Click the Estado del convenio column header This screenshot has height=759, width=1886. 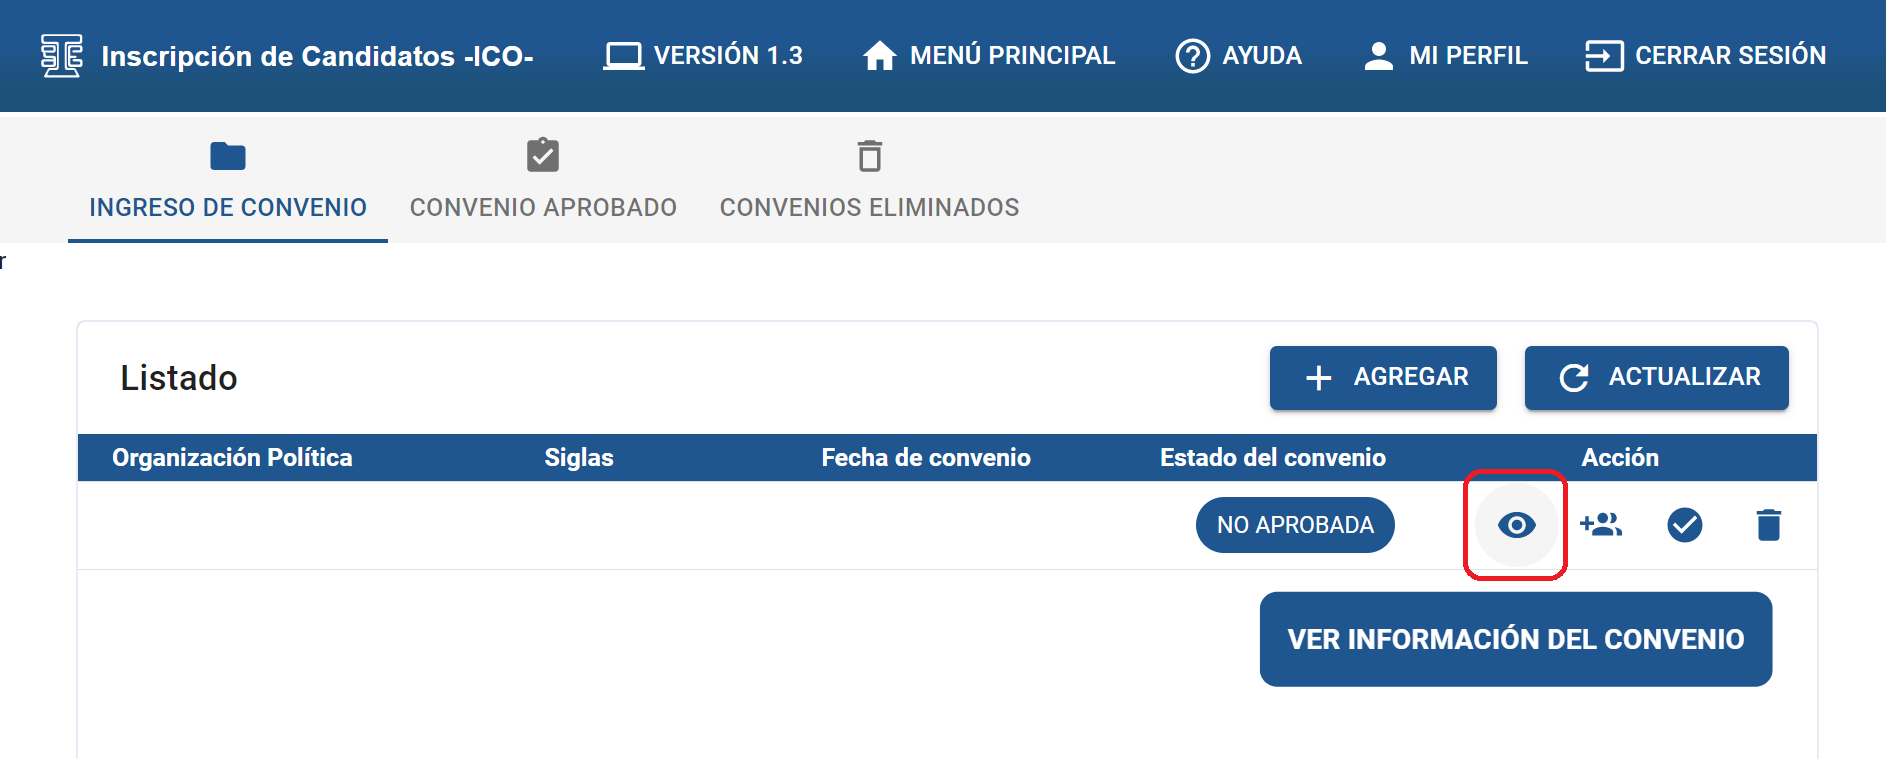click(1273, 458)
